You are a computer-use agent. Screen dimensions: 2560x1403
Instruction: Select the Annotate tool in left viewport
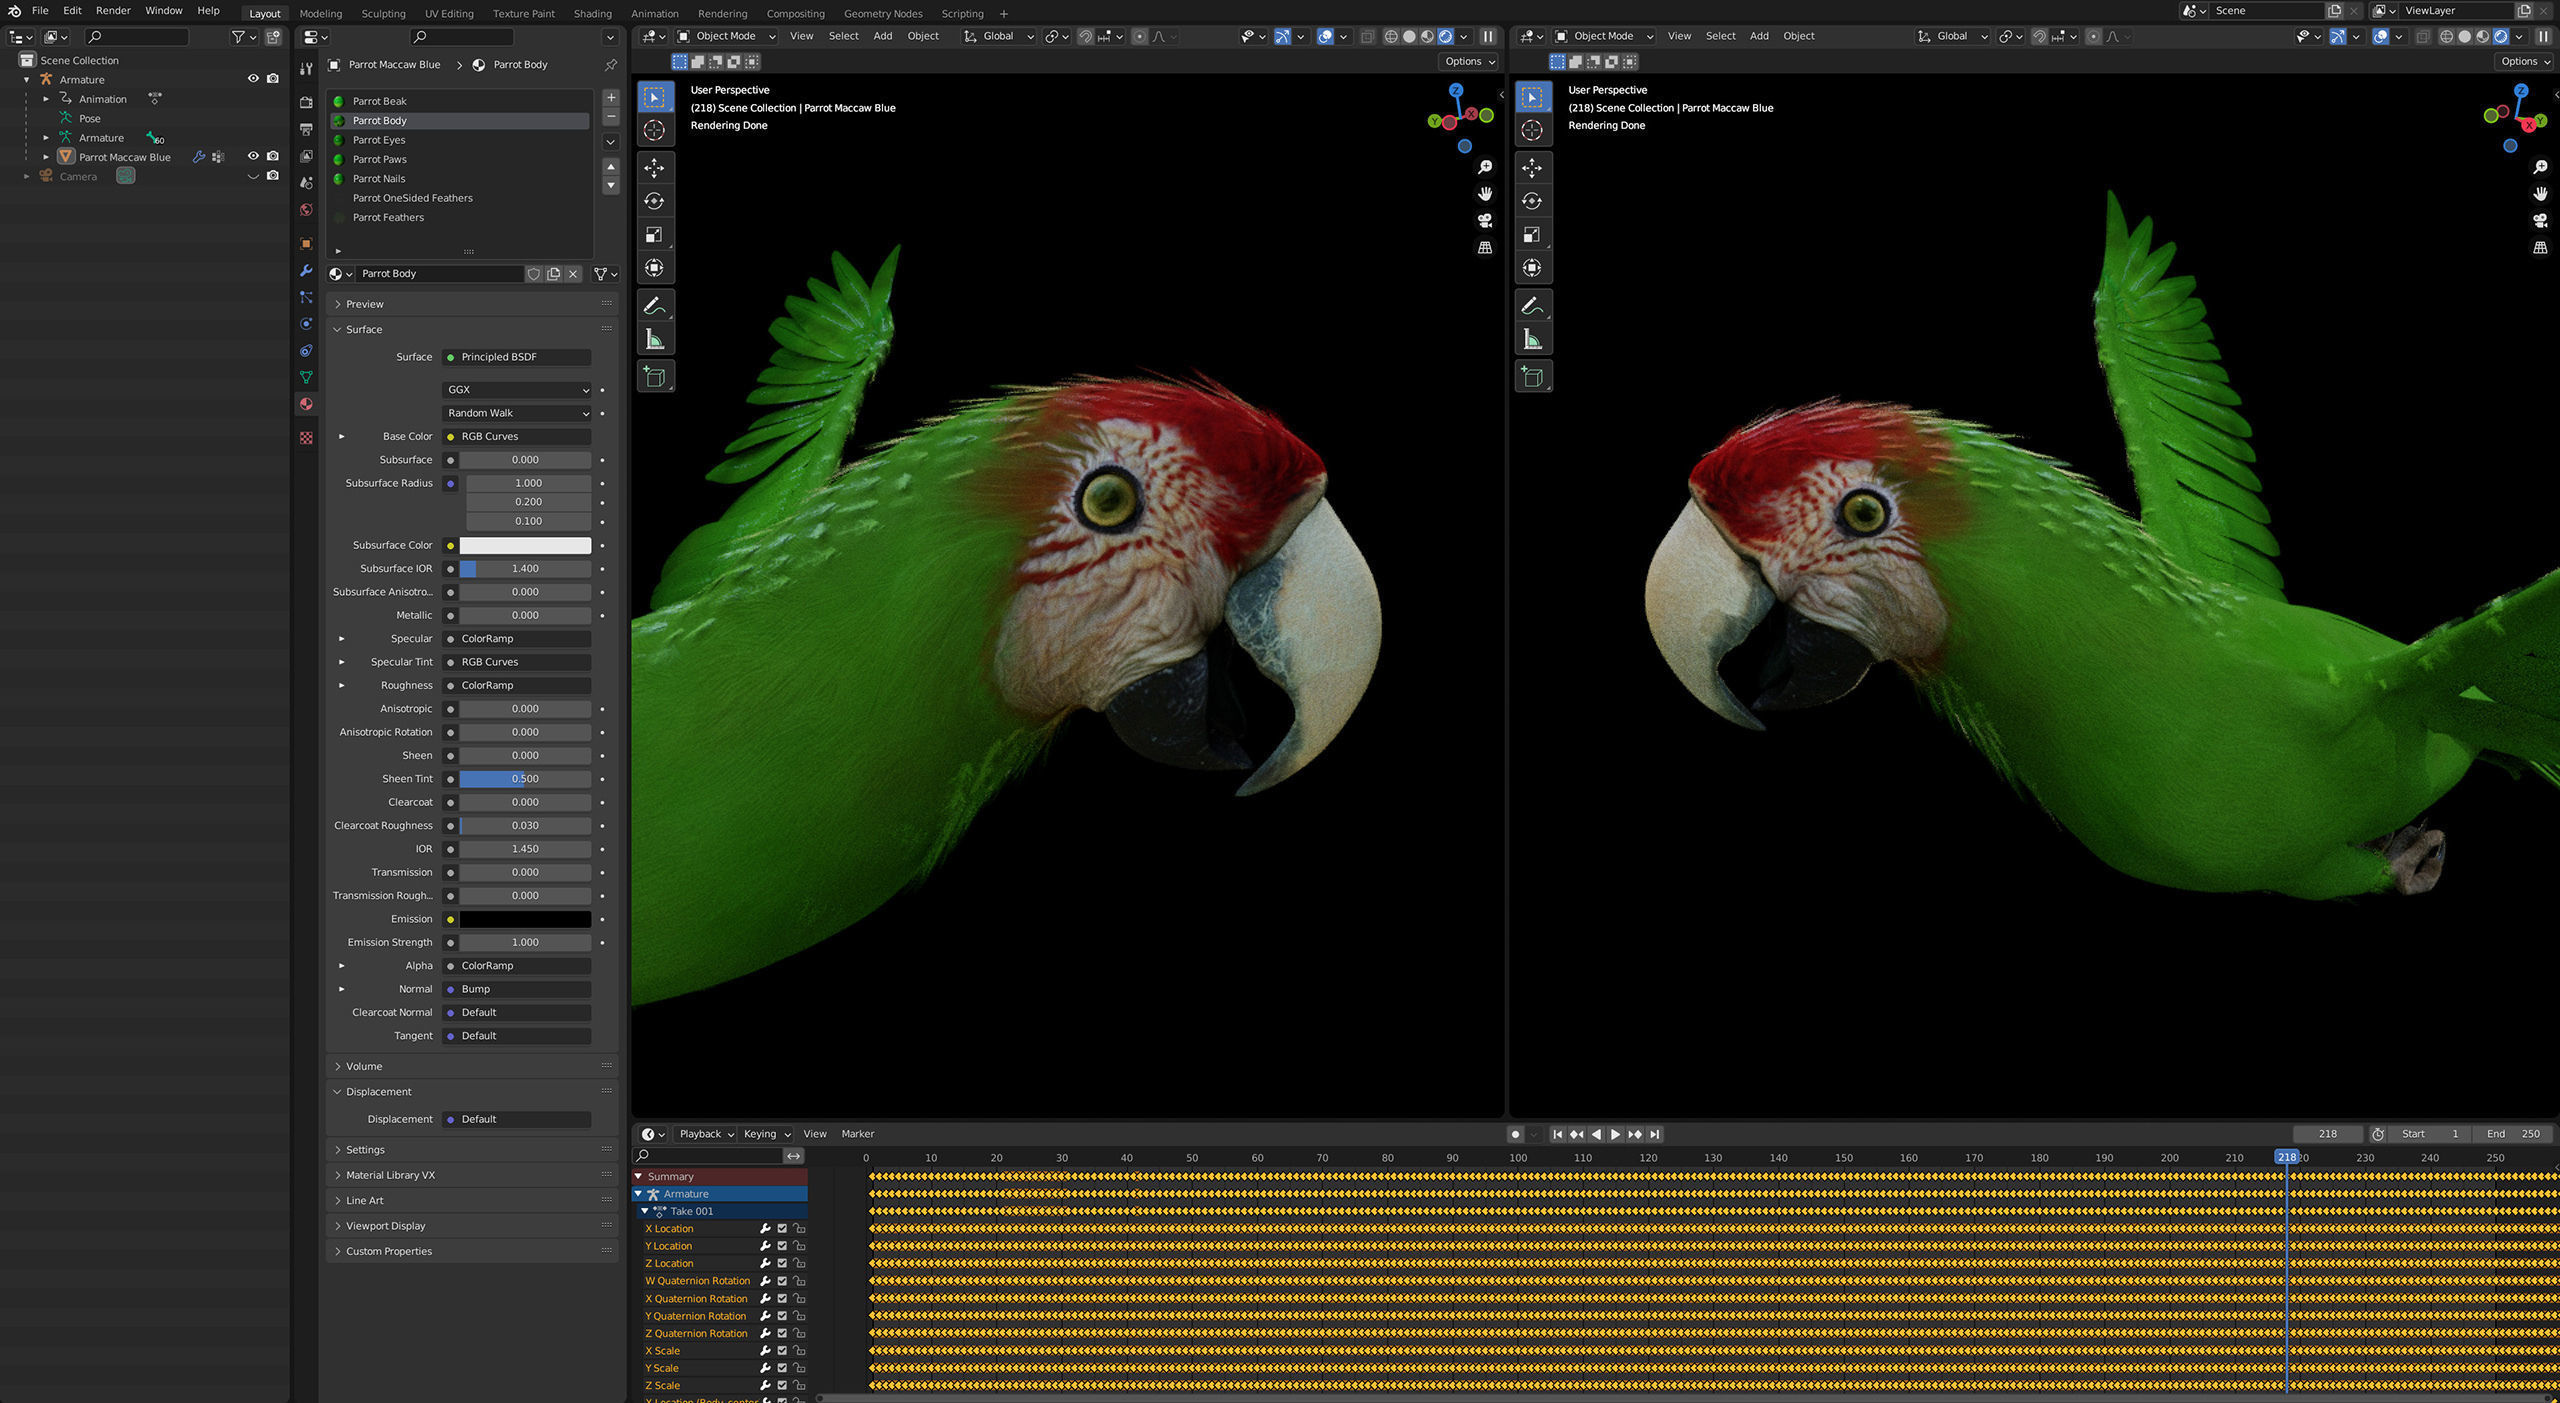pos(654,306)
